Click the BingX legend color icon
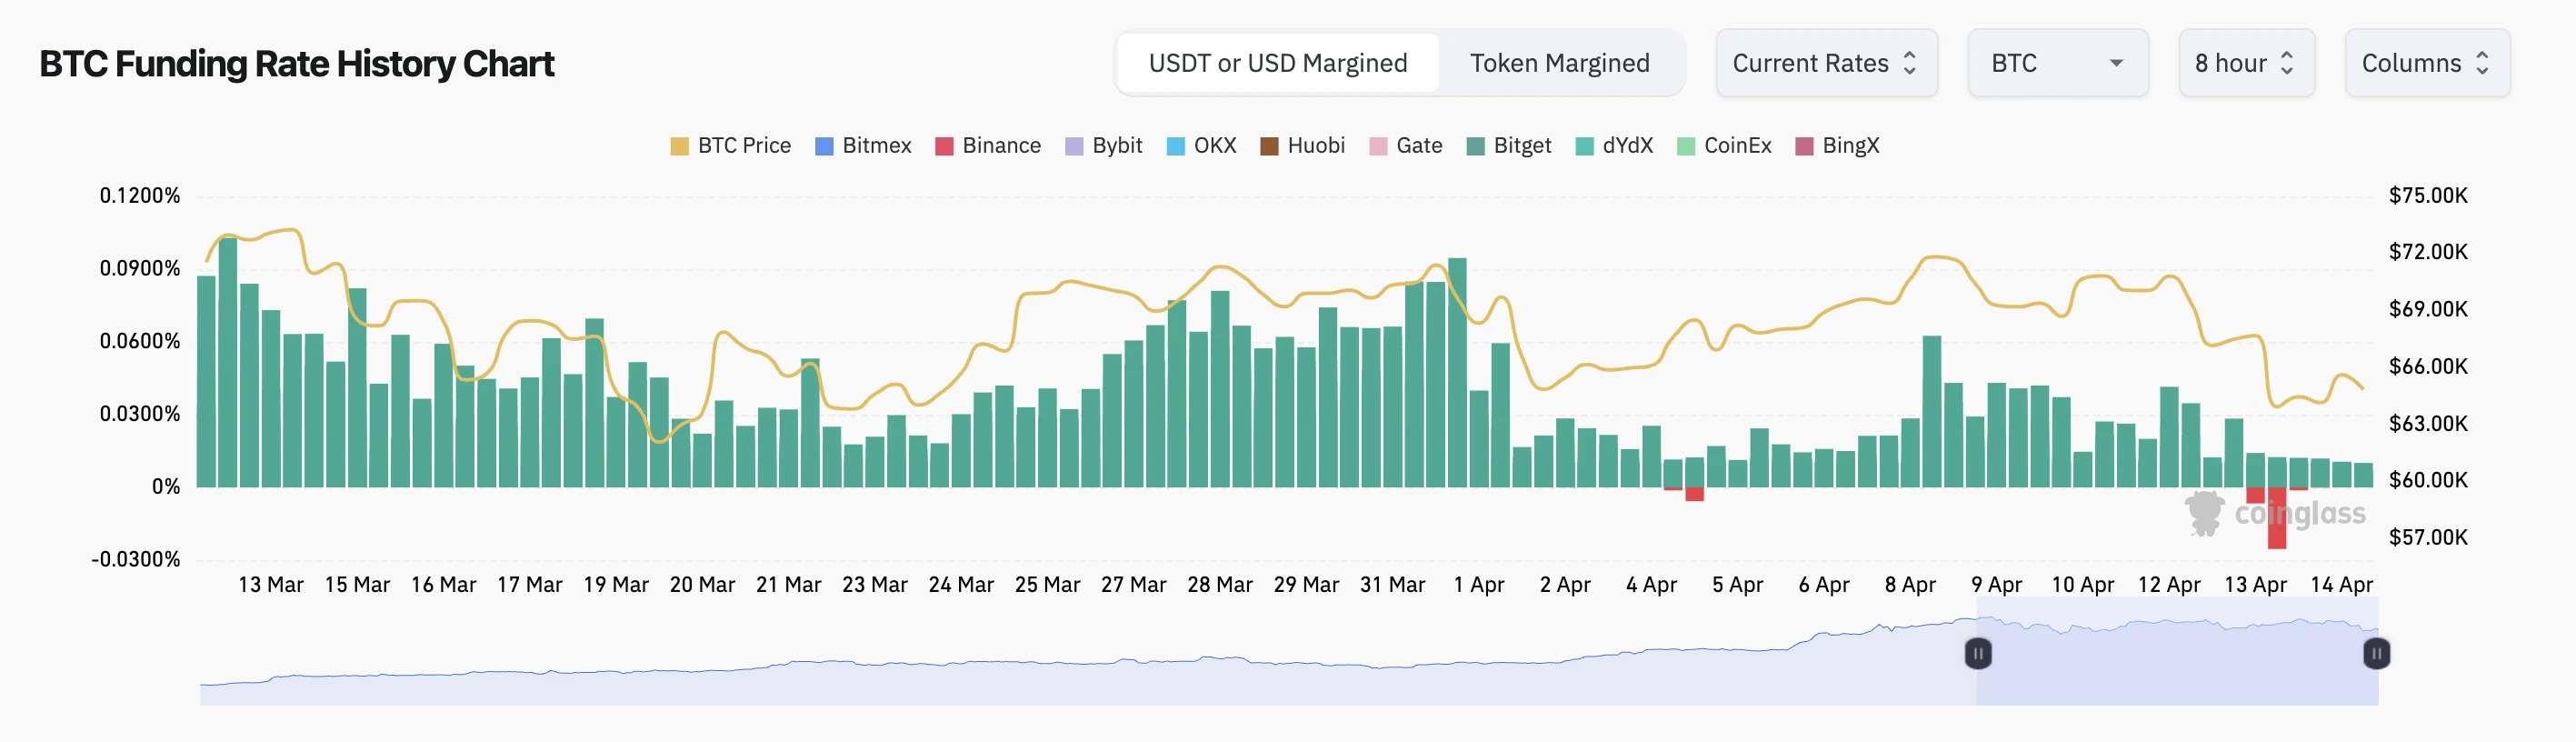This screenshot has width=2576, height=742. click(1804, 146)
